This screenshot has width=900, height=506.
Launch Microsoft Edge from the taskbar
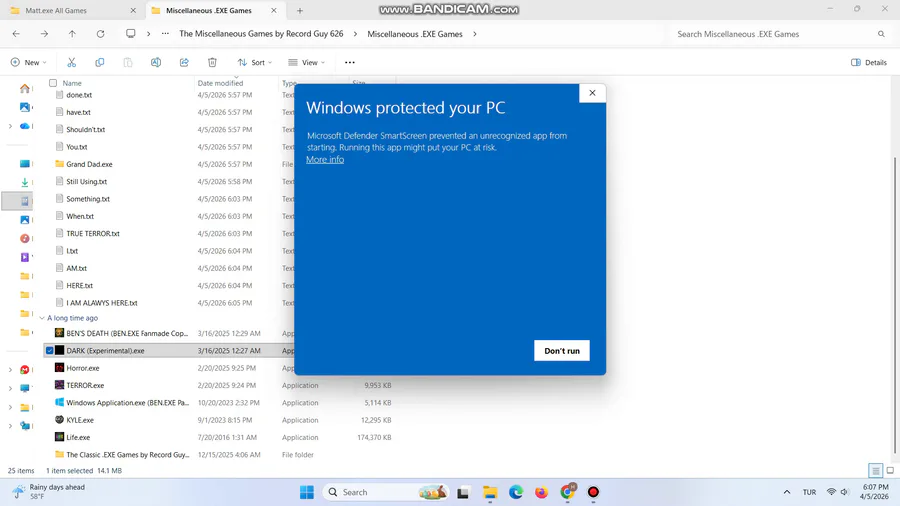point(515,492)
